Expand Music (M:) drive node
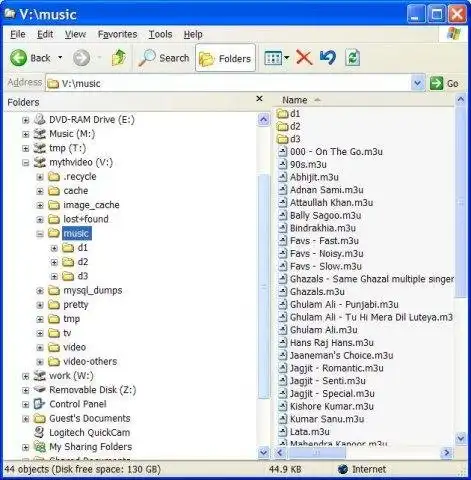Viewport: 471px width, 480px height. pos(26,134)
